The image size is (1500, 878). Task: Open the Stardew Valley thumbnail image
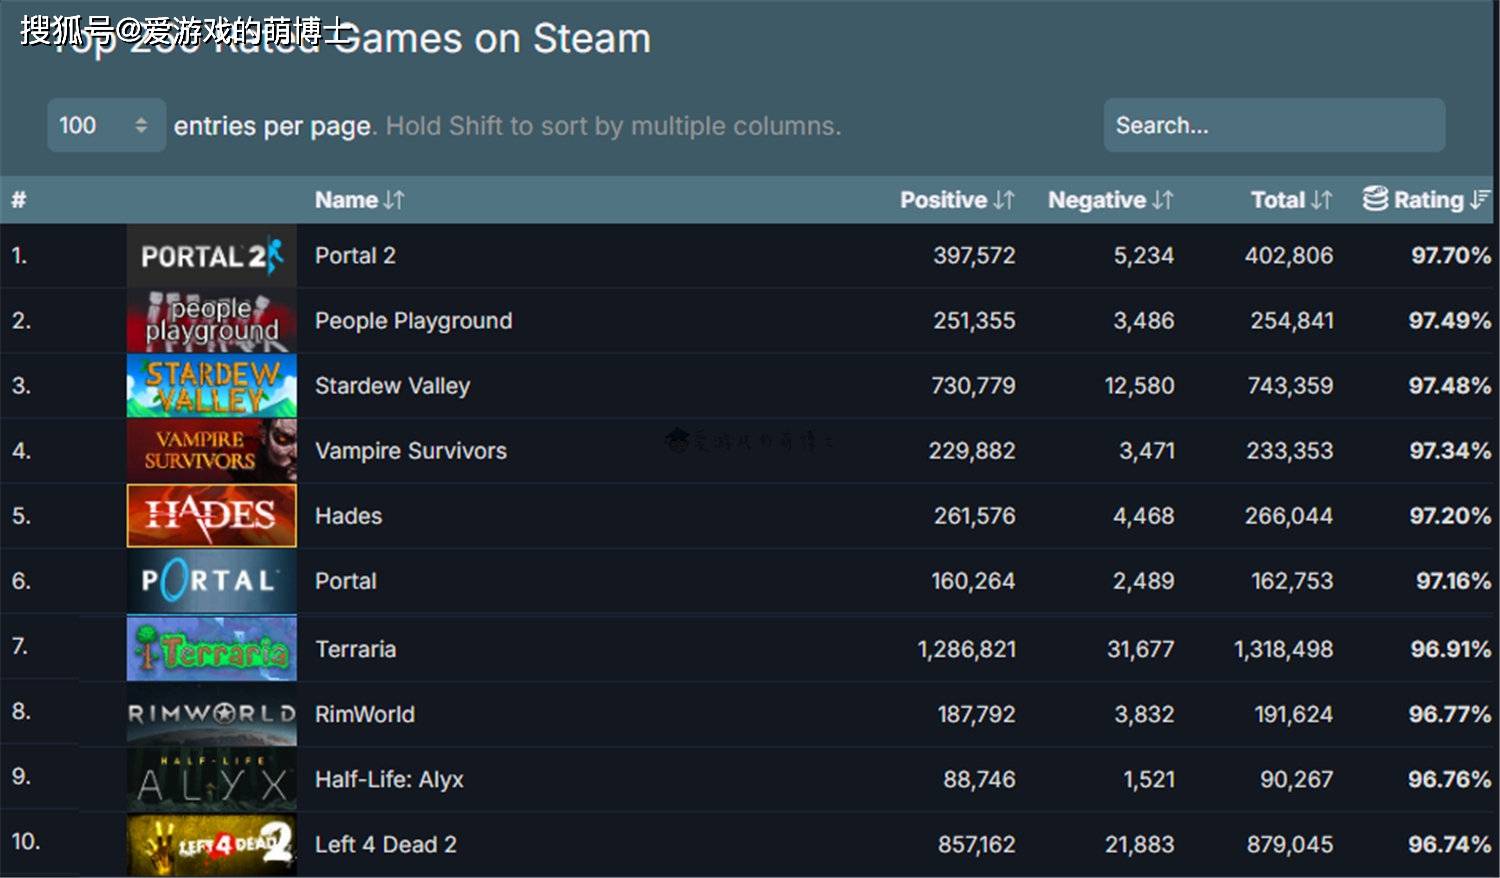coord(211,386)
